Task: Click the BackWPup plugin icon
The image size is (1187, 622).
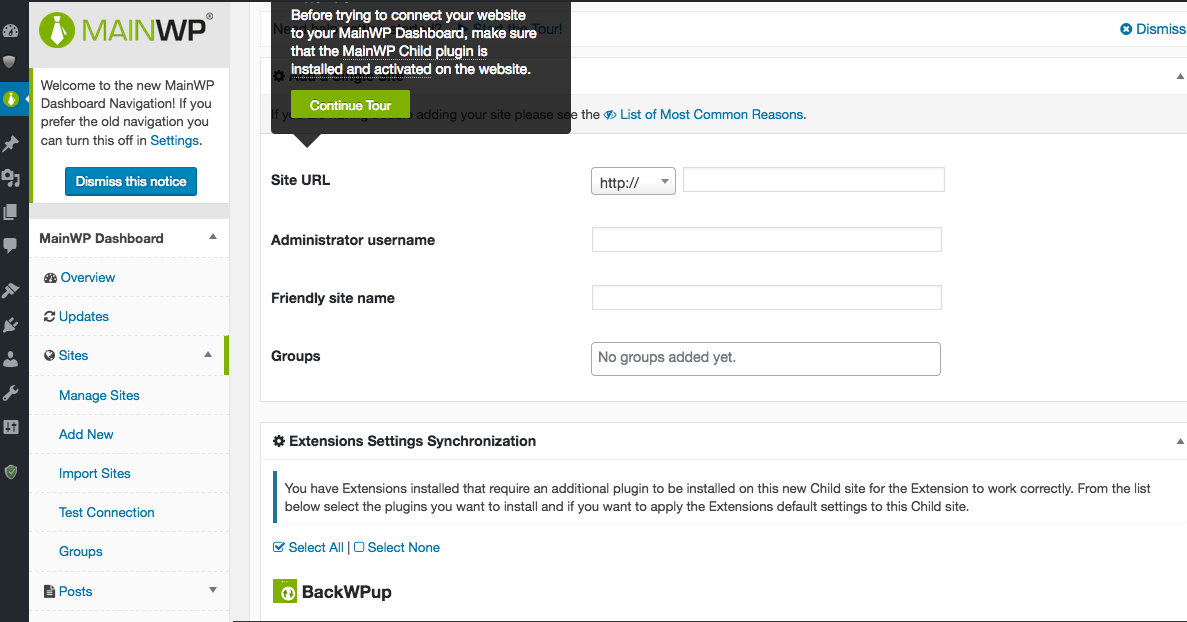Action: [285, 591]
